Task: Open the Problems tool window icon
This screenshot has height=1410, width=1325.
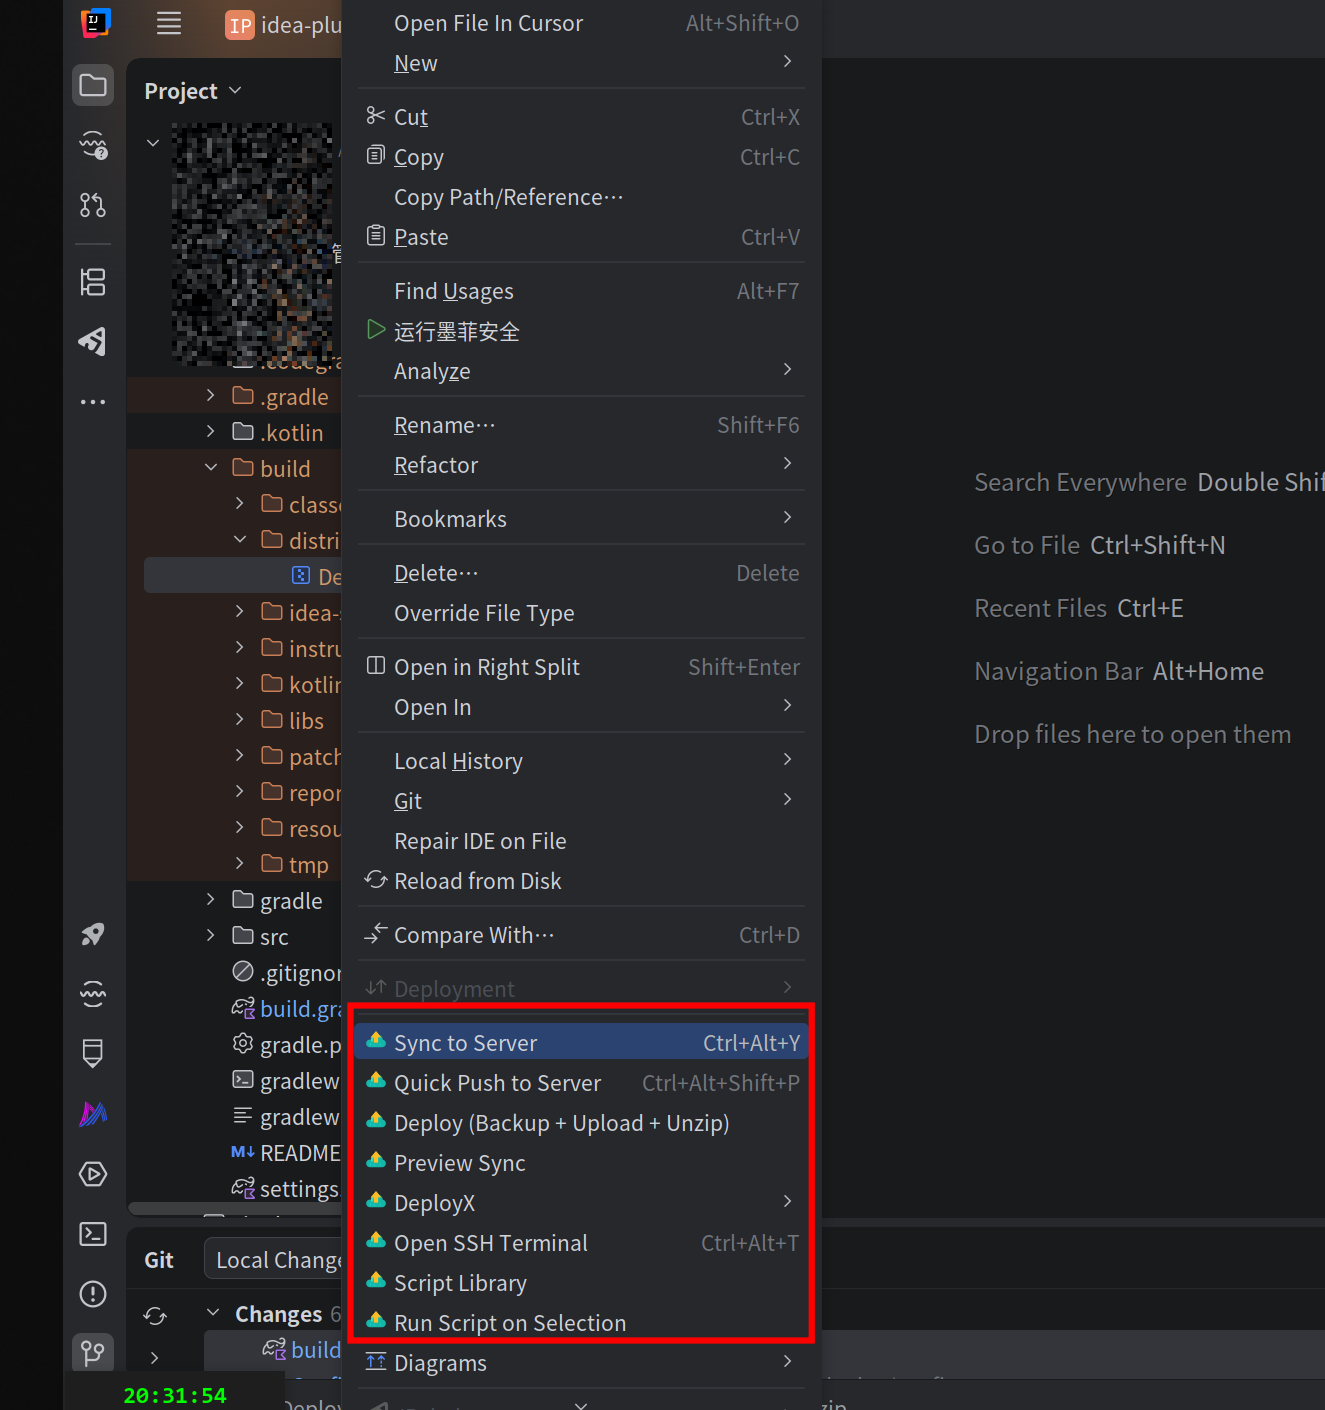Action: tap(93, 1294)
